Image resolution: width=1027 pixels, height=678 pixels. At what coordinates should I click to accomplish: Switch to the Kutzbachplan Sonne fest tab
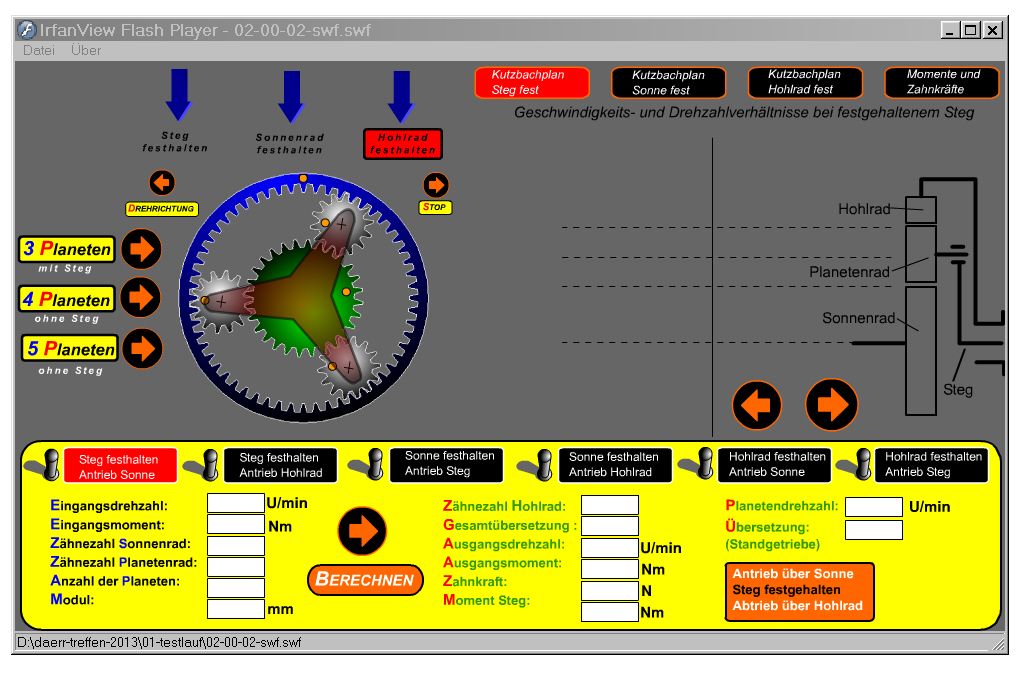pyautogui.click(x=668, y=82)
